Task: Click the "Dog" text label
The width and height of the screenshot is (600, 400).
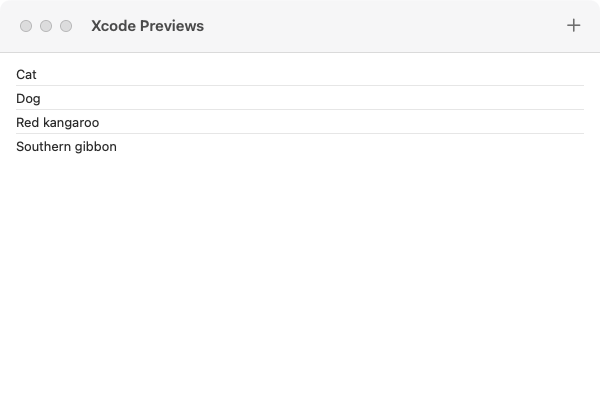Action: coord(28,98)
